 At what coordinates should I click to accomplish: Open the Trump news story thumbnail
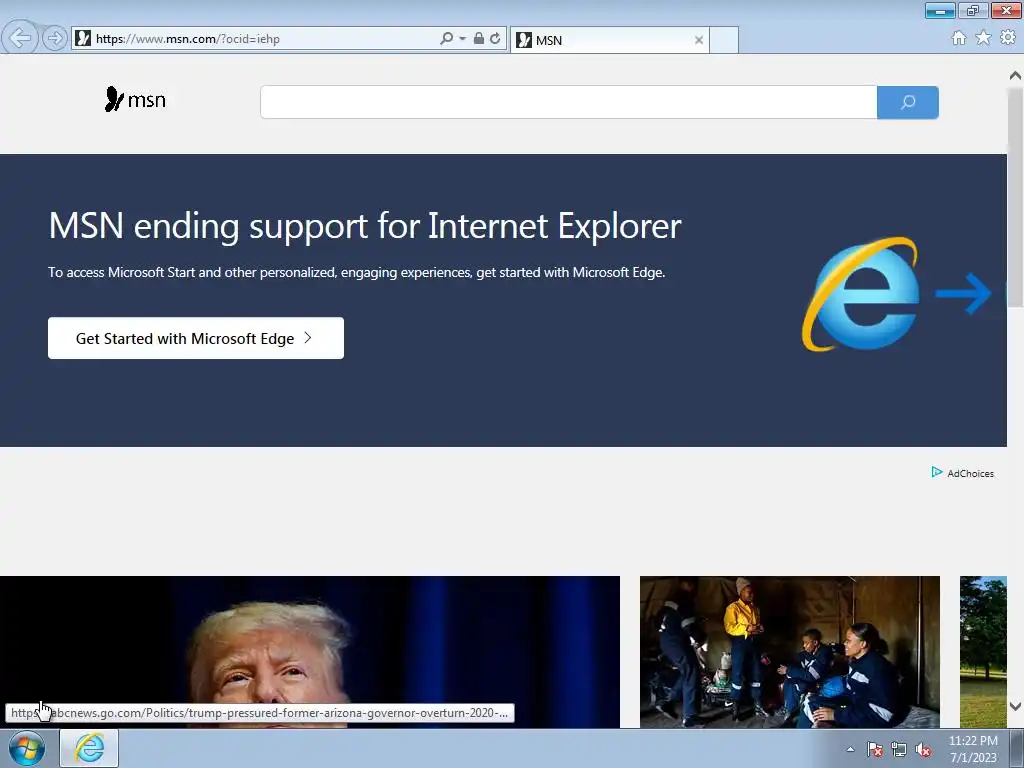coord(310,652)
